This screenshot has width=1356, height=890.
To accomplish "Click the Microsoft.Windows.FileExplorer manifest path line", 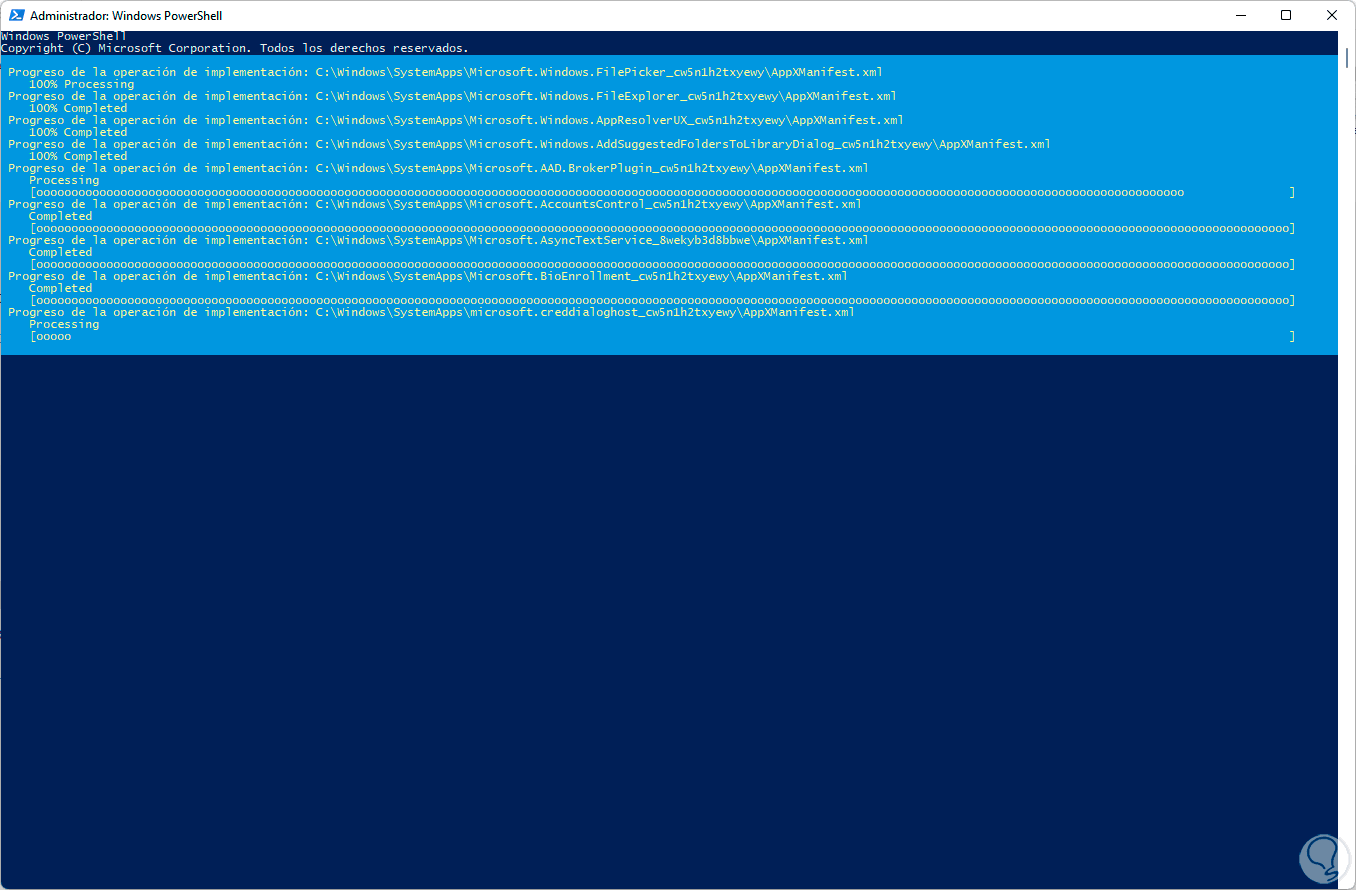I will coord(452,96).
